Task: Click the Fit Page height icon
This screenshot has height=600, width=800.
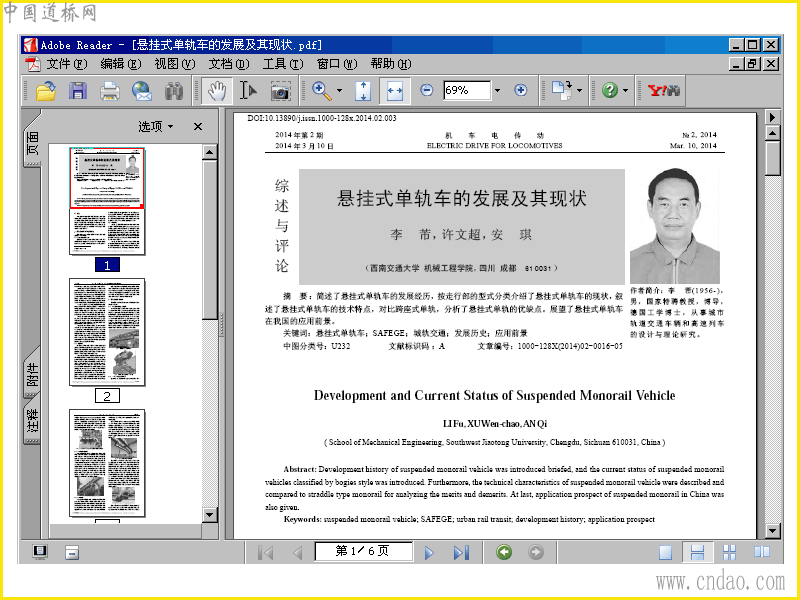Action: pyautogui.click(x=363, y=91)
